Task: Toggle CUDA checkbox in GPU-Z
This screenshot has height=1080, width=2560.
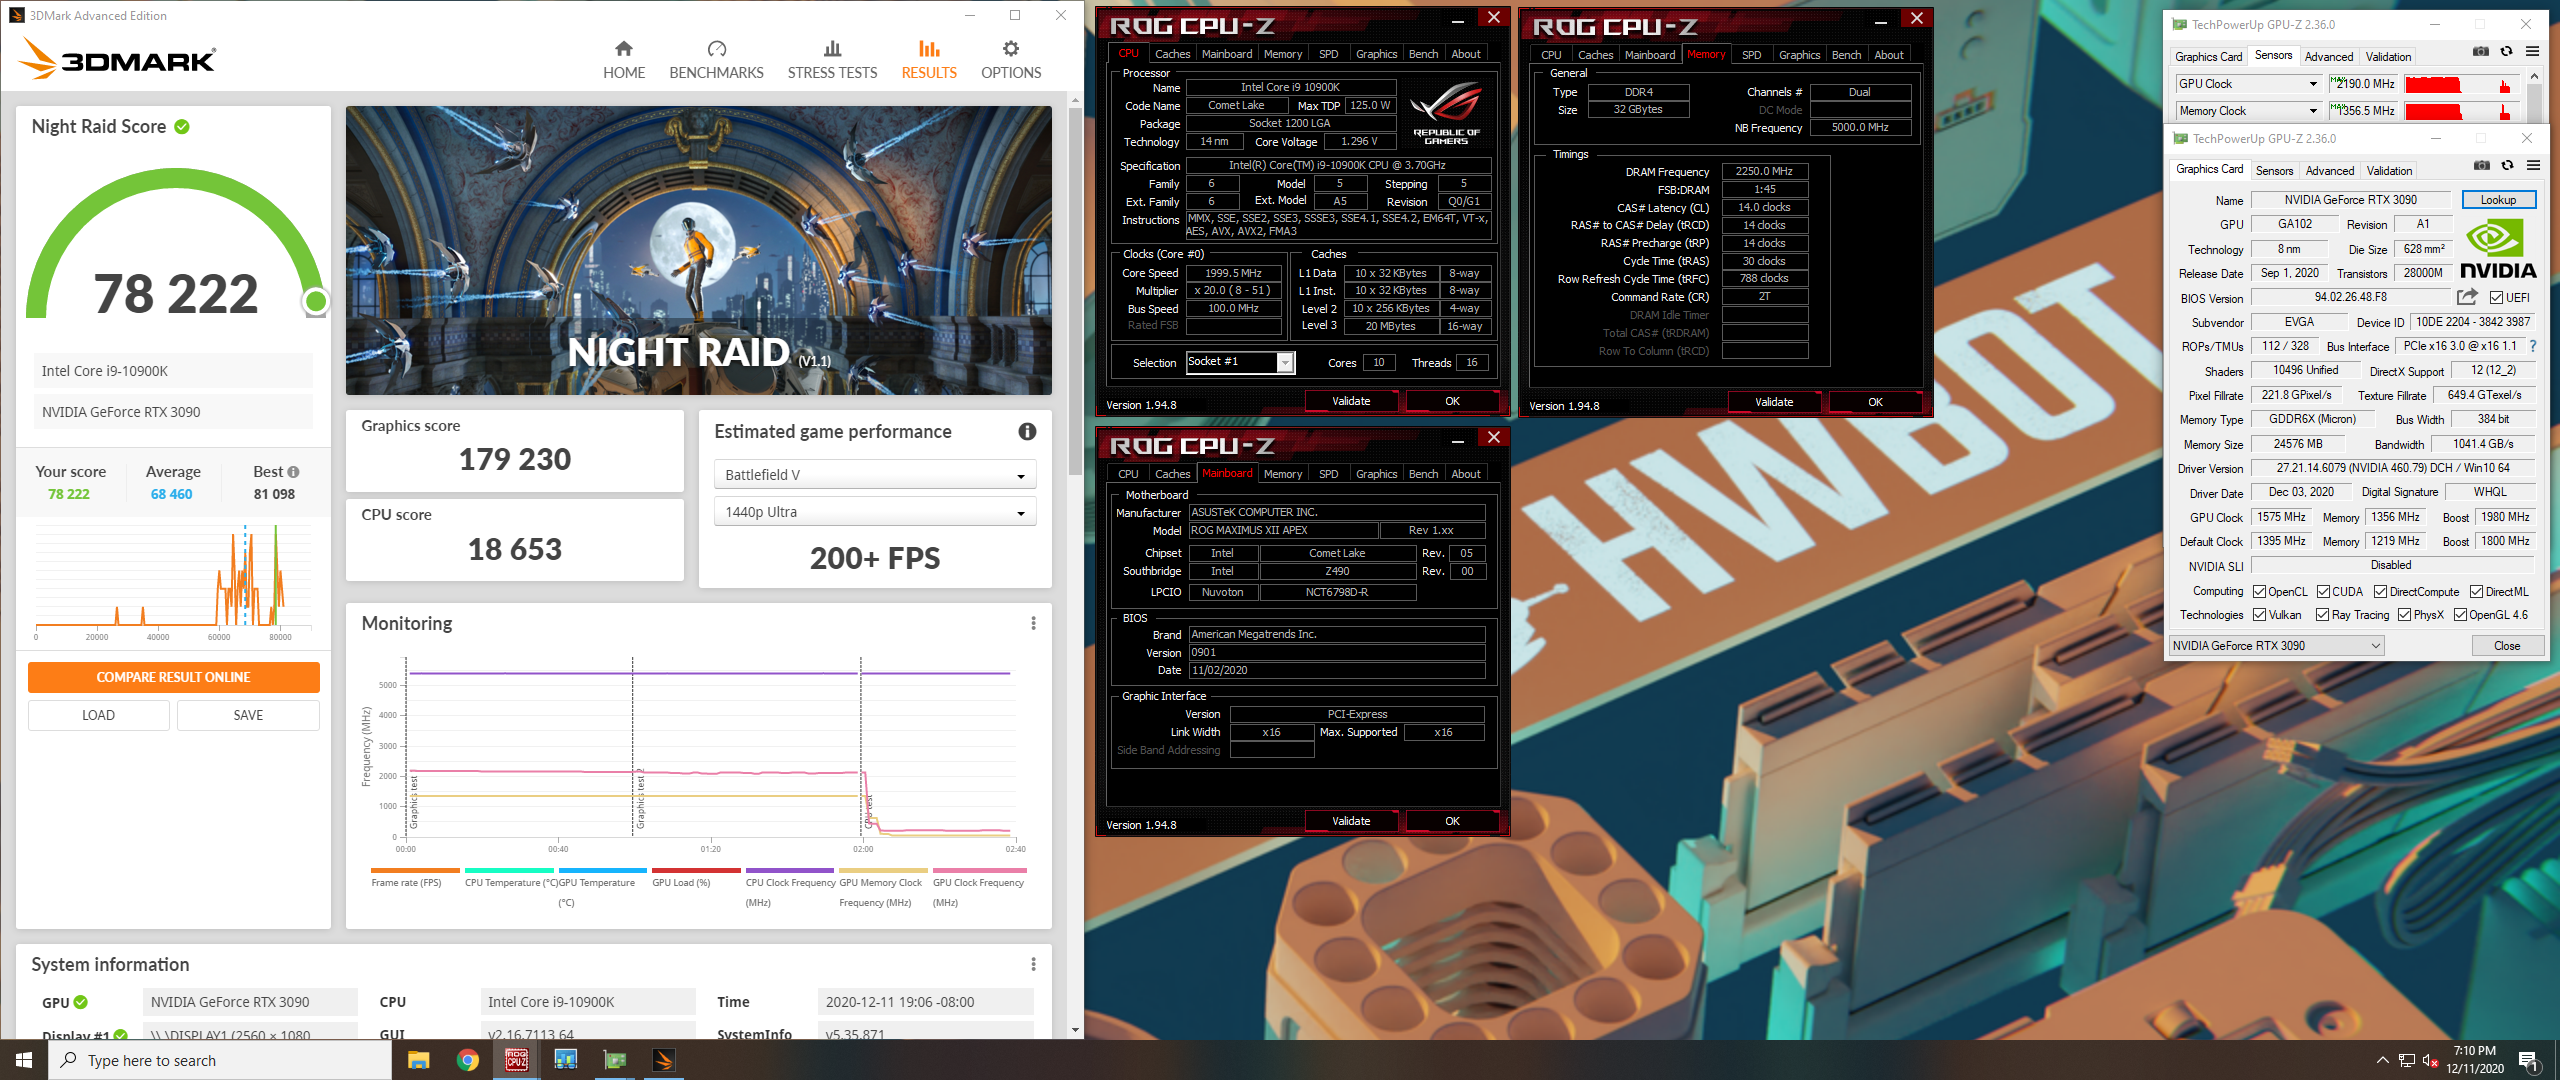Action: pyautogui.click(x=2324, y=592)
